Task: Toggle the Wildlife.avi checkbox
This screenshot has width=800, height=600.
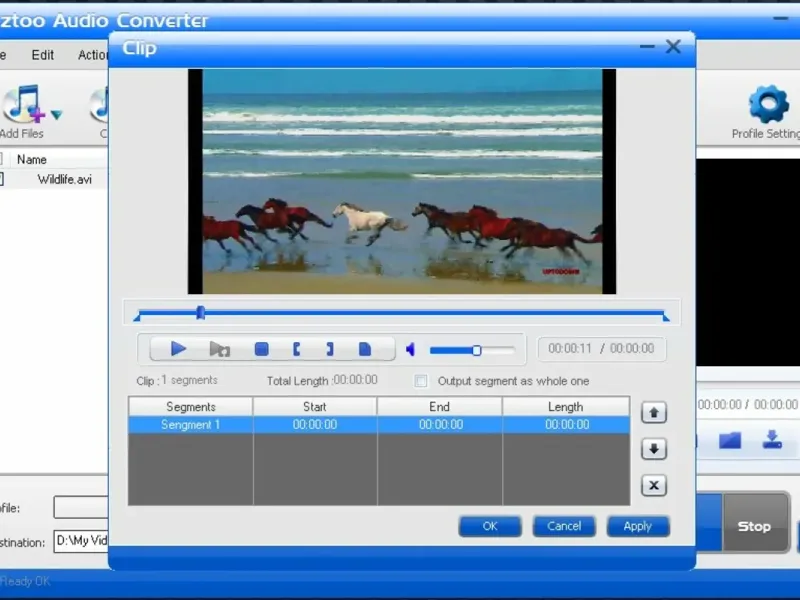Action: (2, 179)
